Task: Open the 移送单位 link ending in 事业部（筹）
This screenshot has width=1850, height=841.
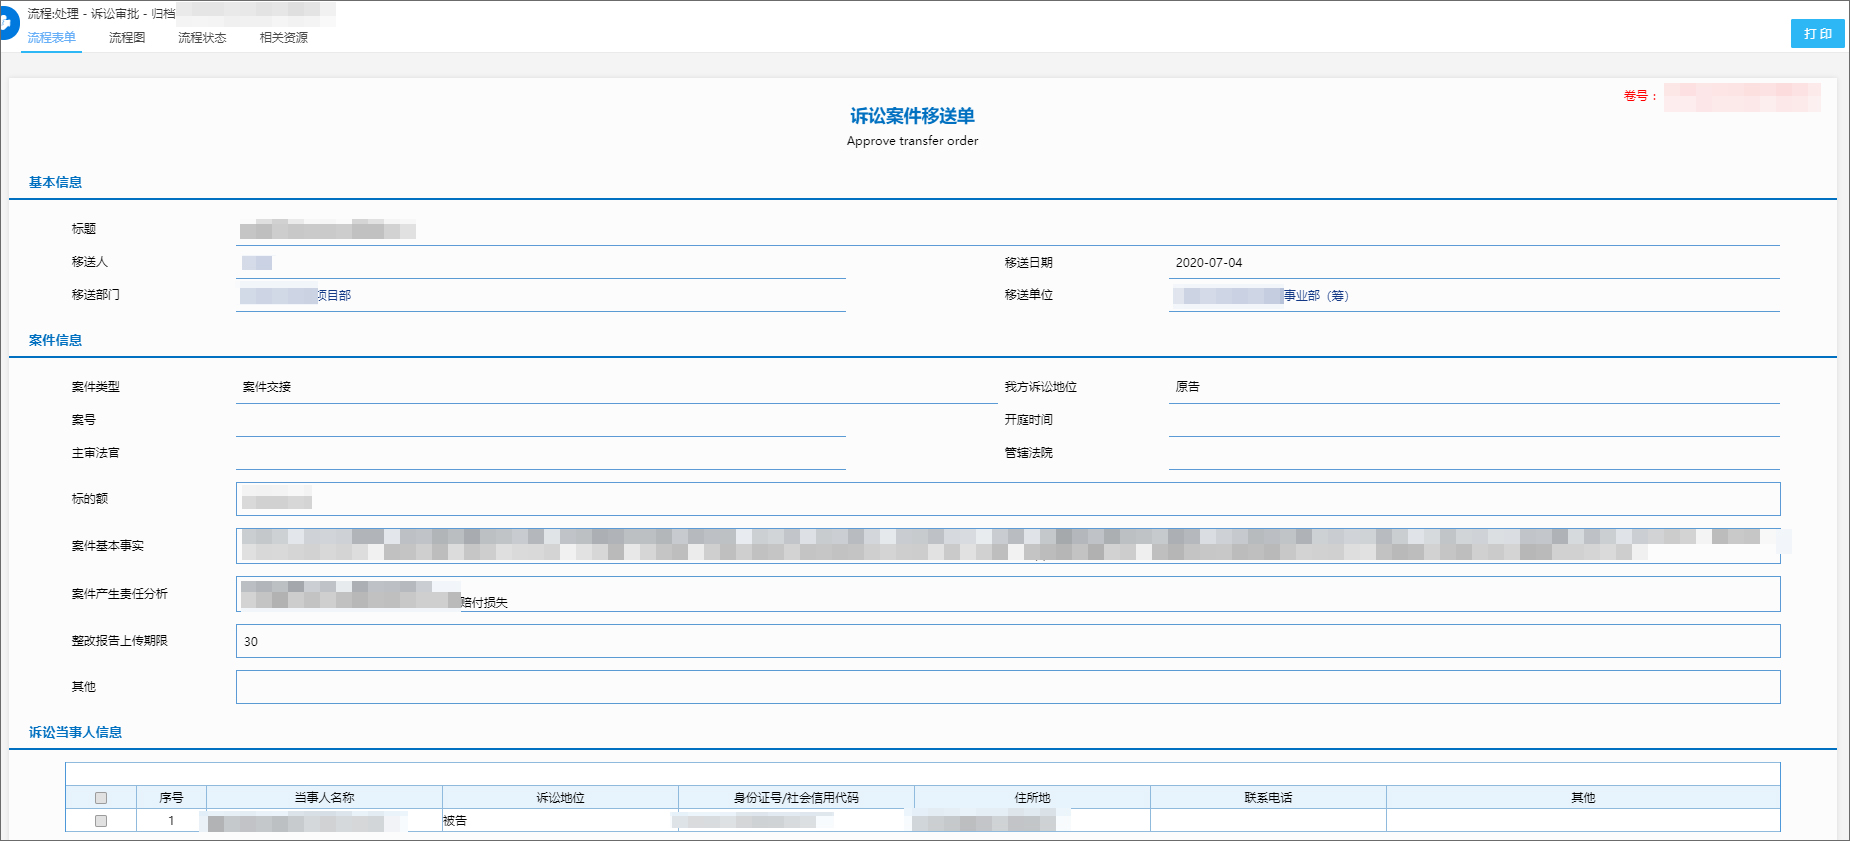Action: [x=1262, y=296]
